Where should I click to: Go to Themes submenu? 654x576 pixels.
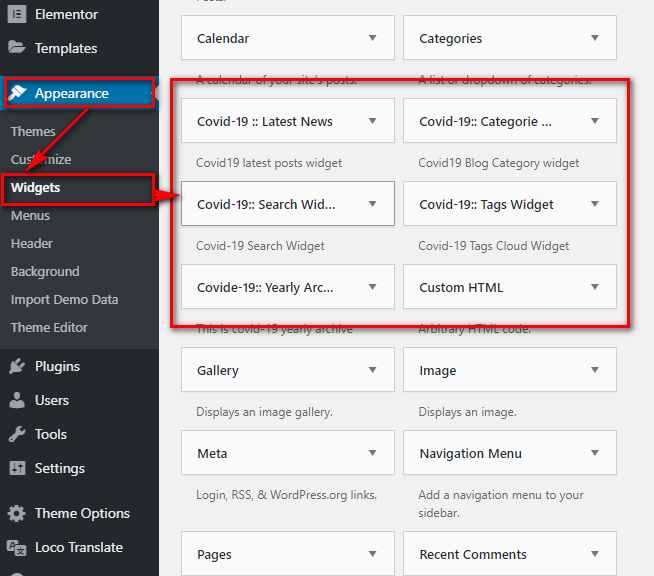click(33, 131)
